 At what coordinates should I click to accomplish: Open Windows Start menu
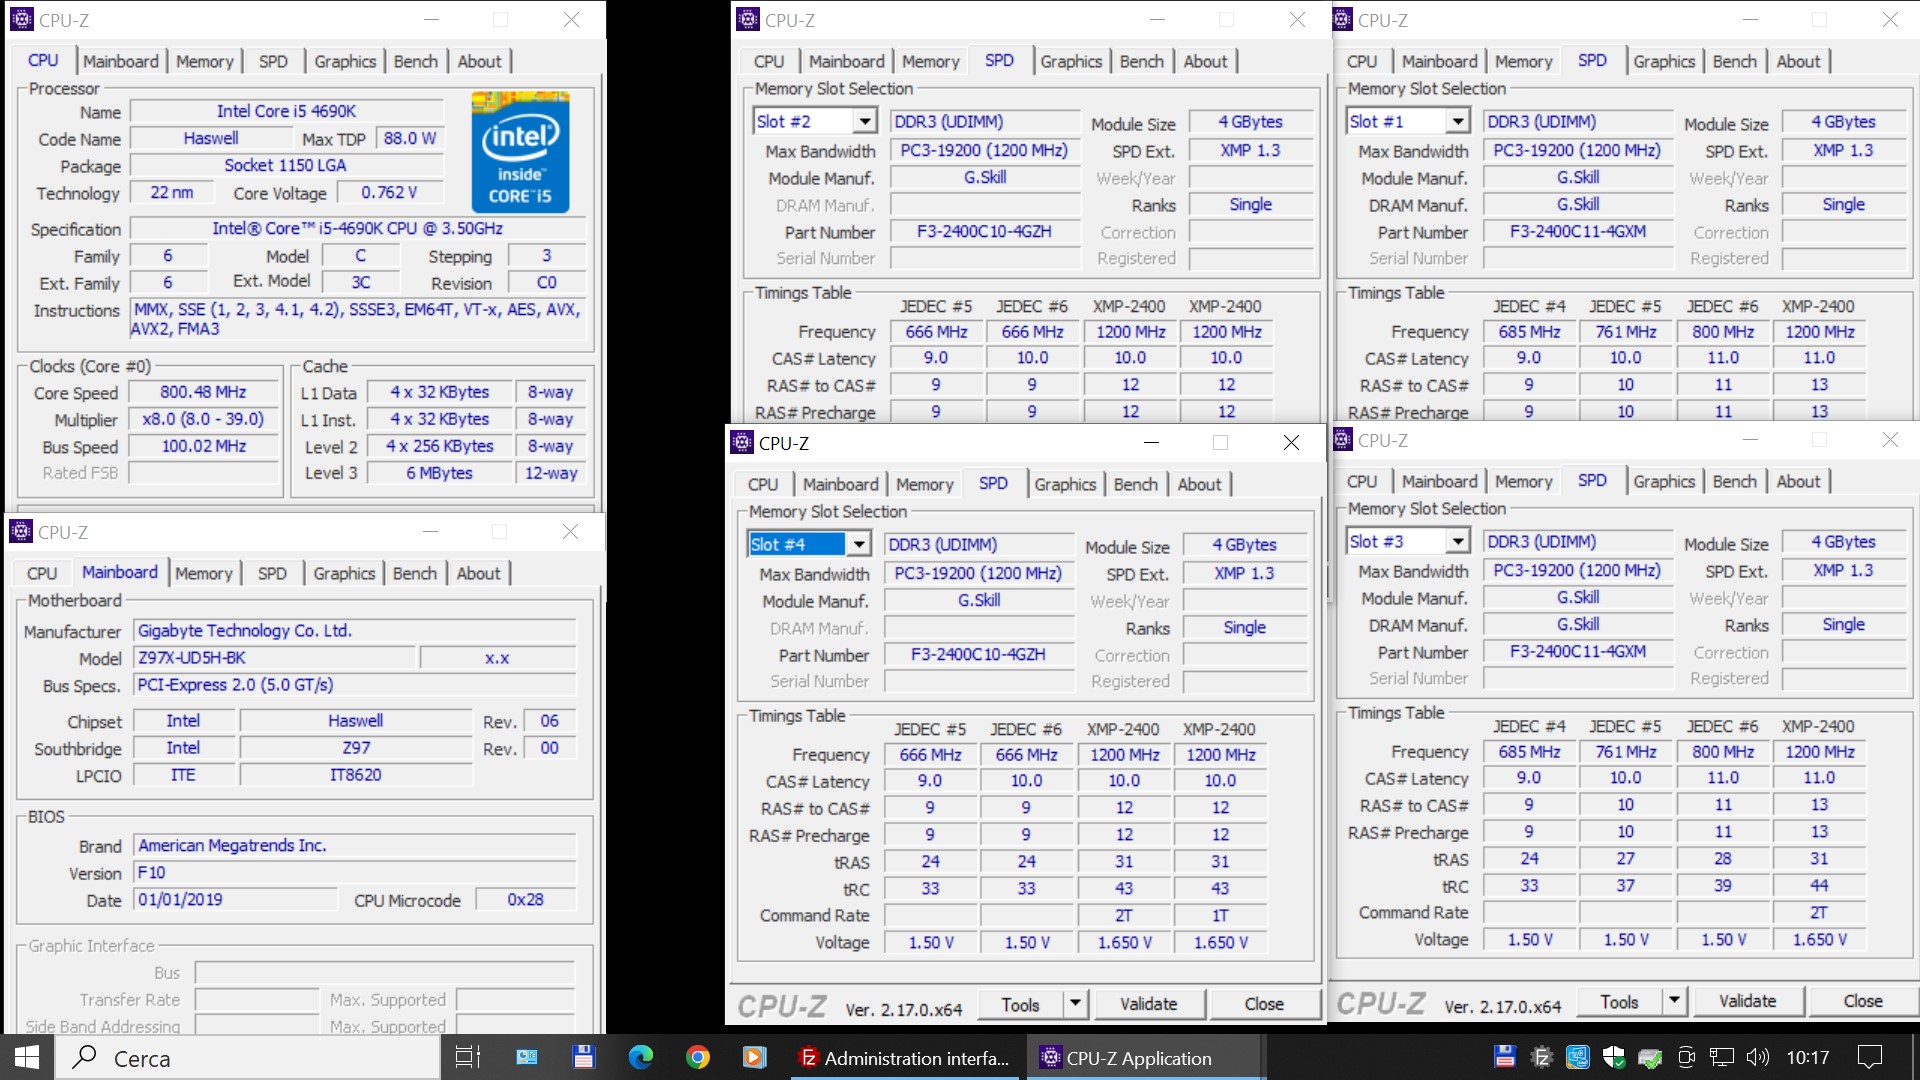(x=27, y=1057)
